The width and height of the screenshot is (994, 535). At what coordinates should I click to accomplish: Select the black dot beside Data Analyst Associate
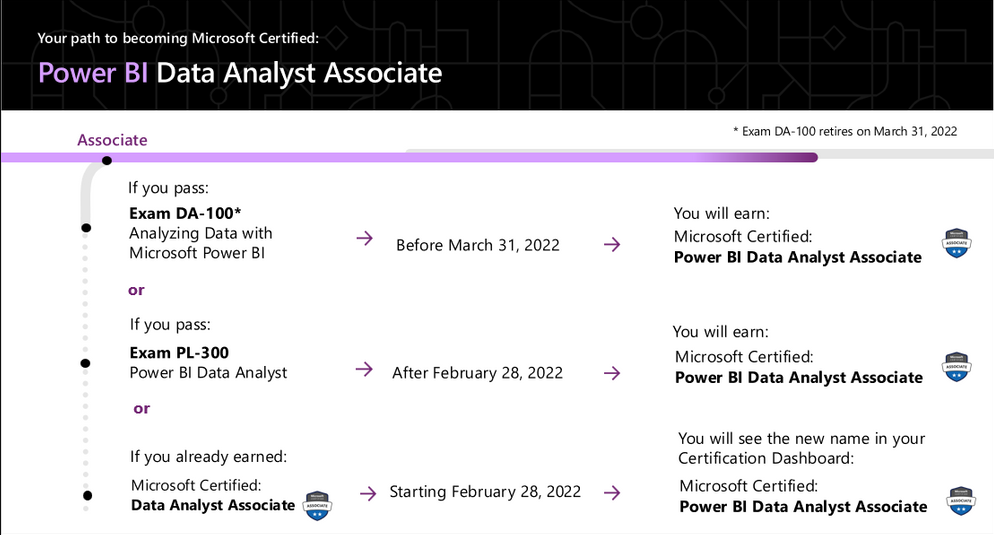coord(87,495)
